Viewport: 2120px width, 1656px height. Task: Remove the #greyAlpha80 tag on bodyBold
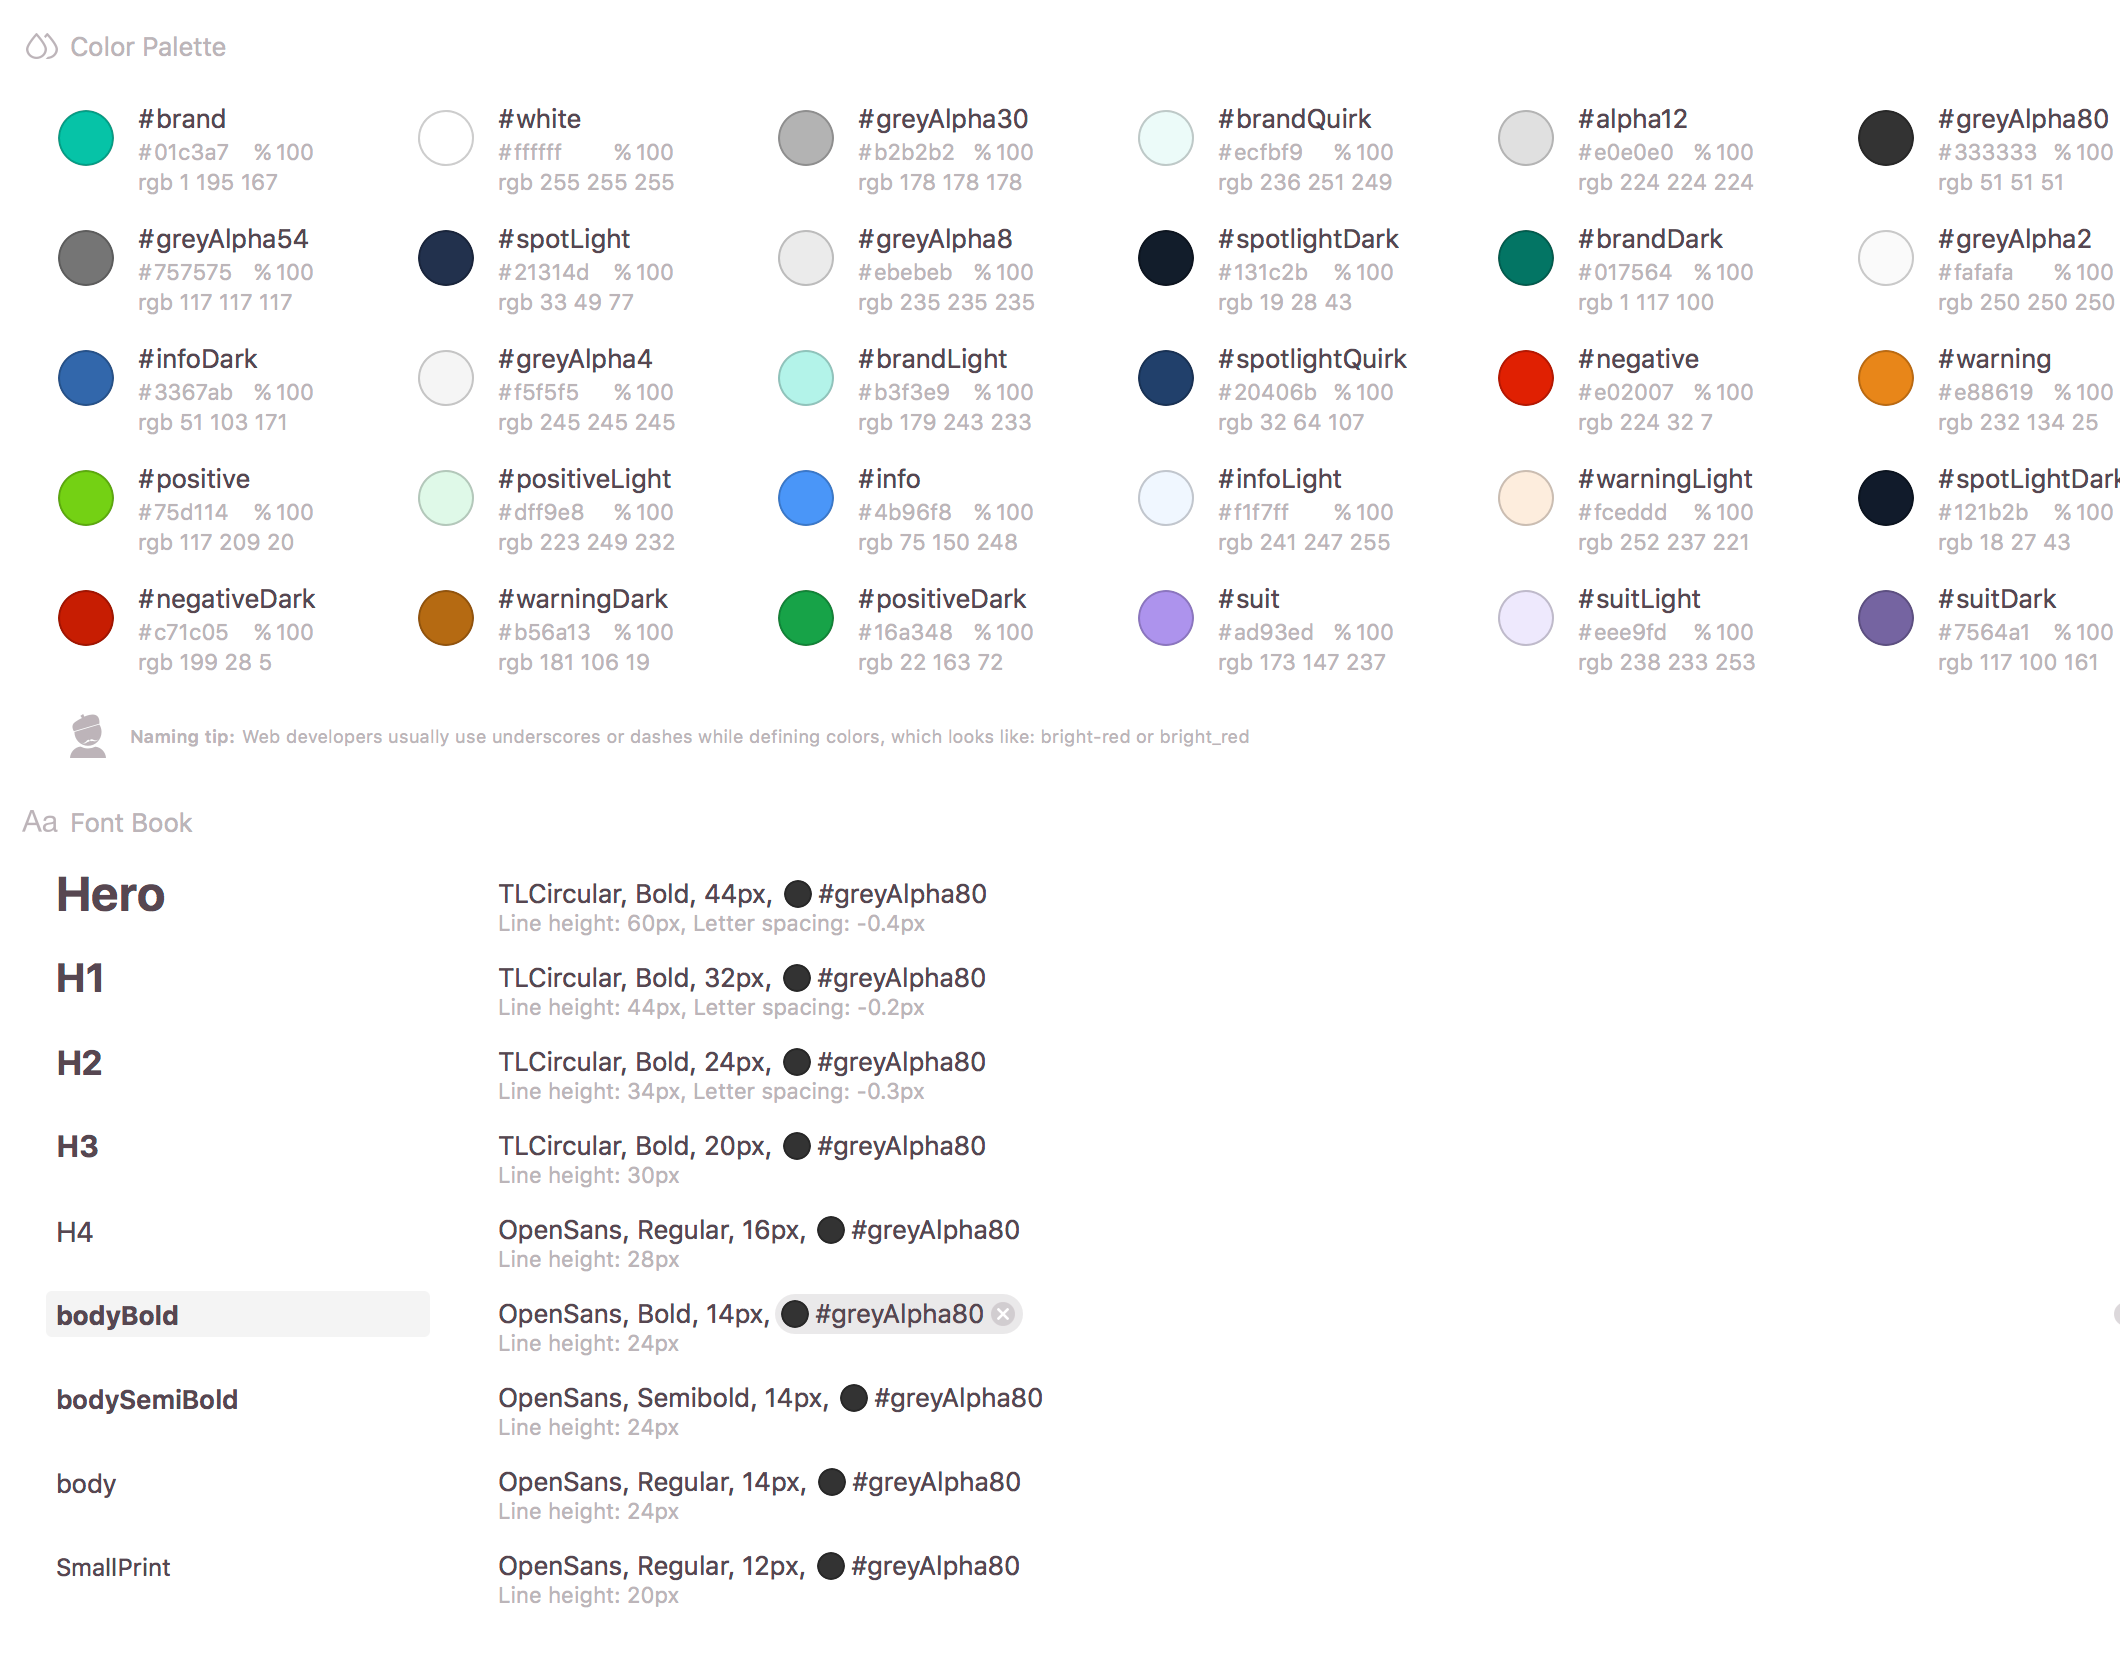pos(1003,1314)
